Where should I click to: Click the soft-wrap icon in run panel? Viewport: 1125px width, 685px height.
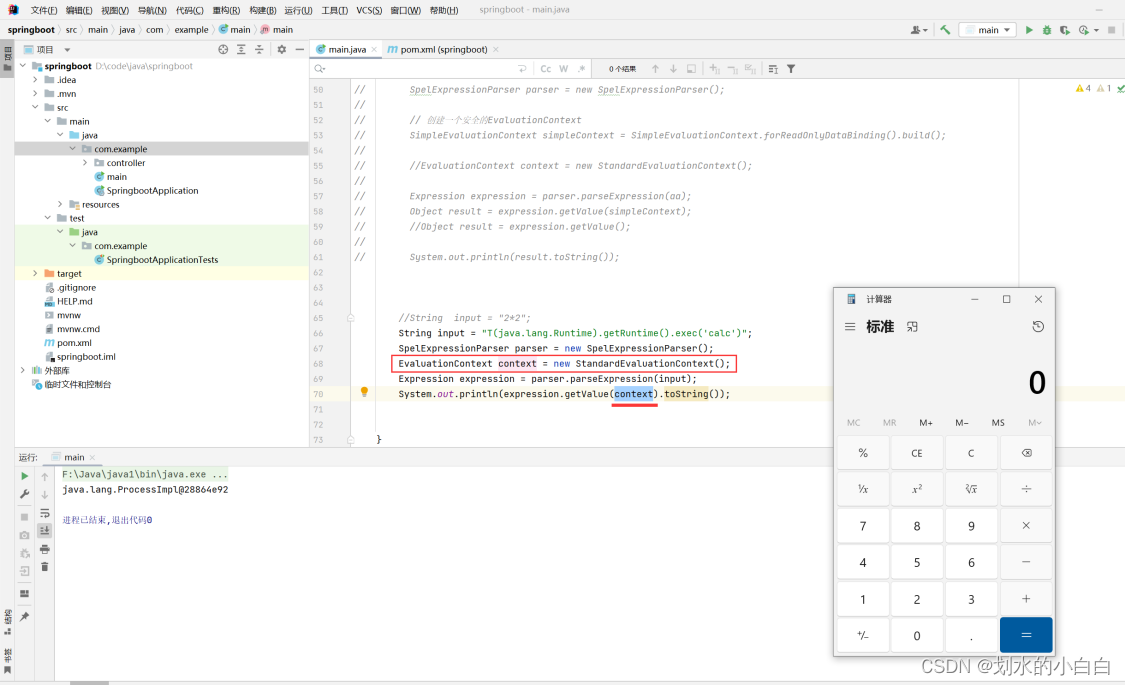pyautogui.click(x=44, y=513)
